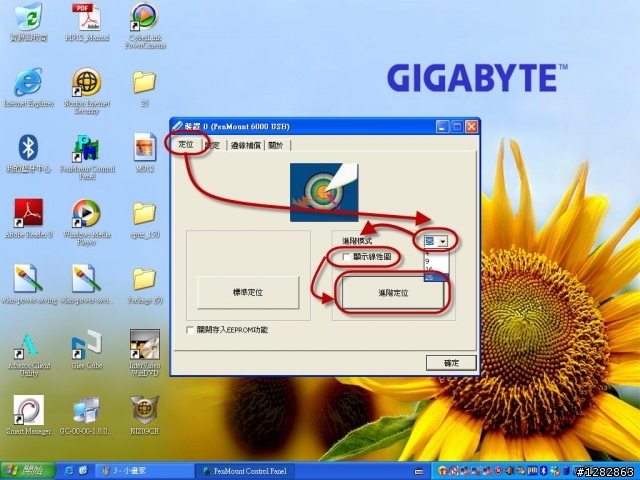Image resolution: width=640 pixels, height=480 pixels.
Task: Launch the InterVideo WinDVD shortcut
Action: (144, 344)
